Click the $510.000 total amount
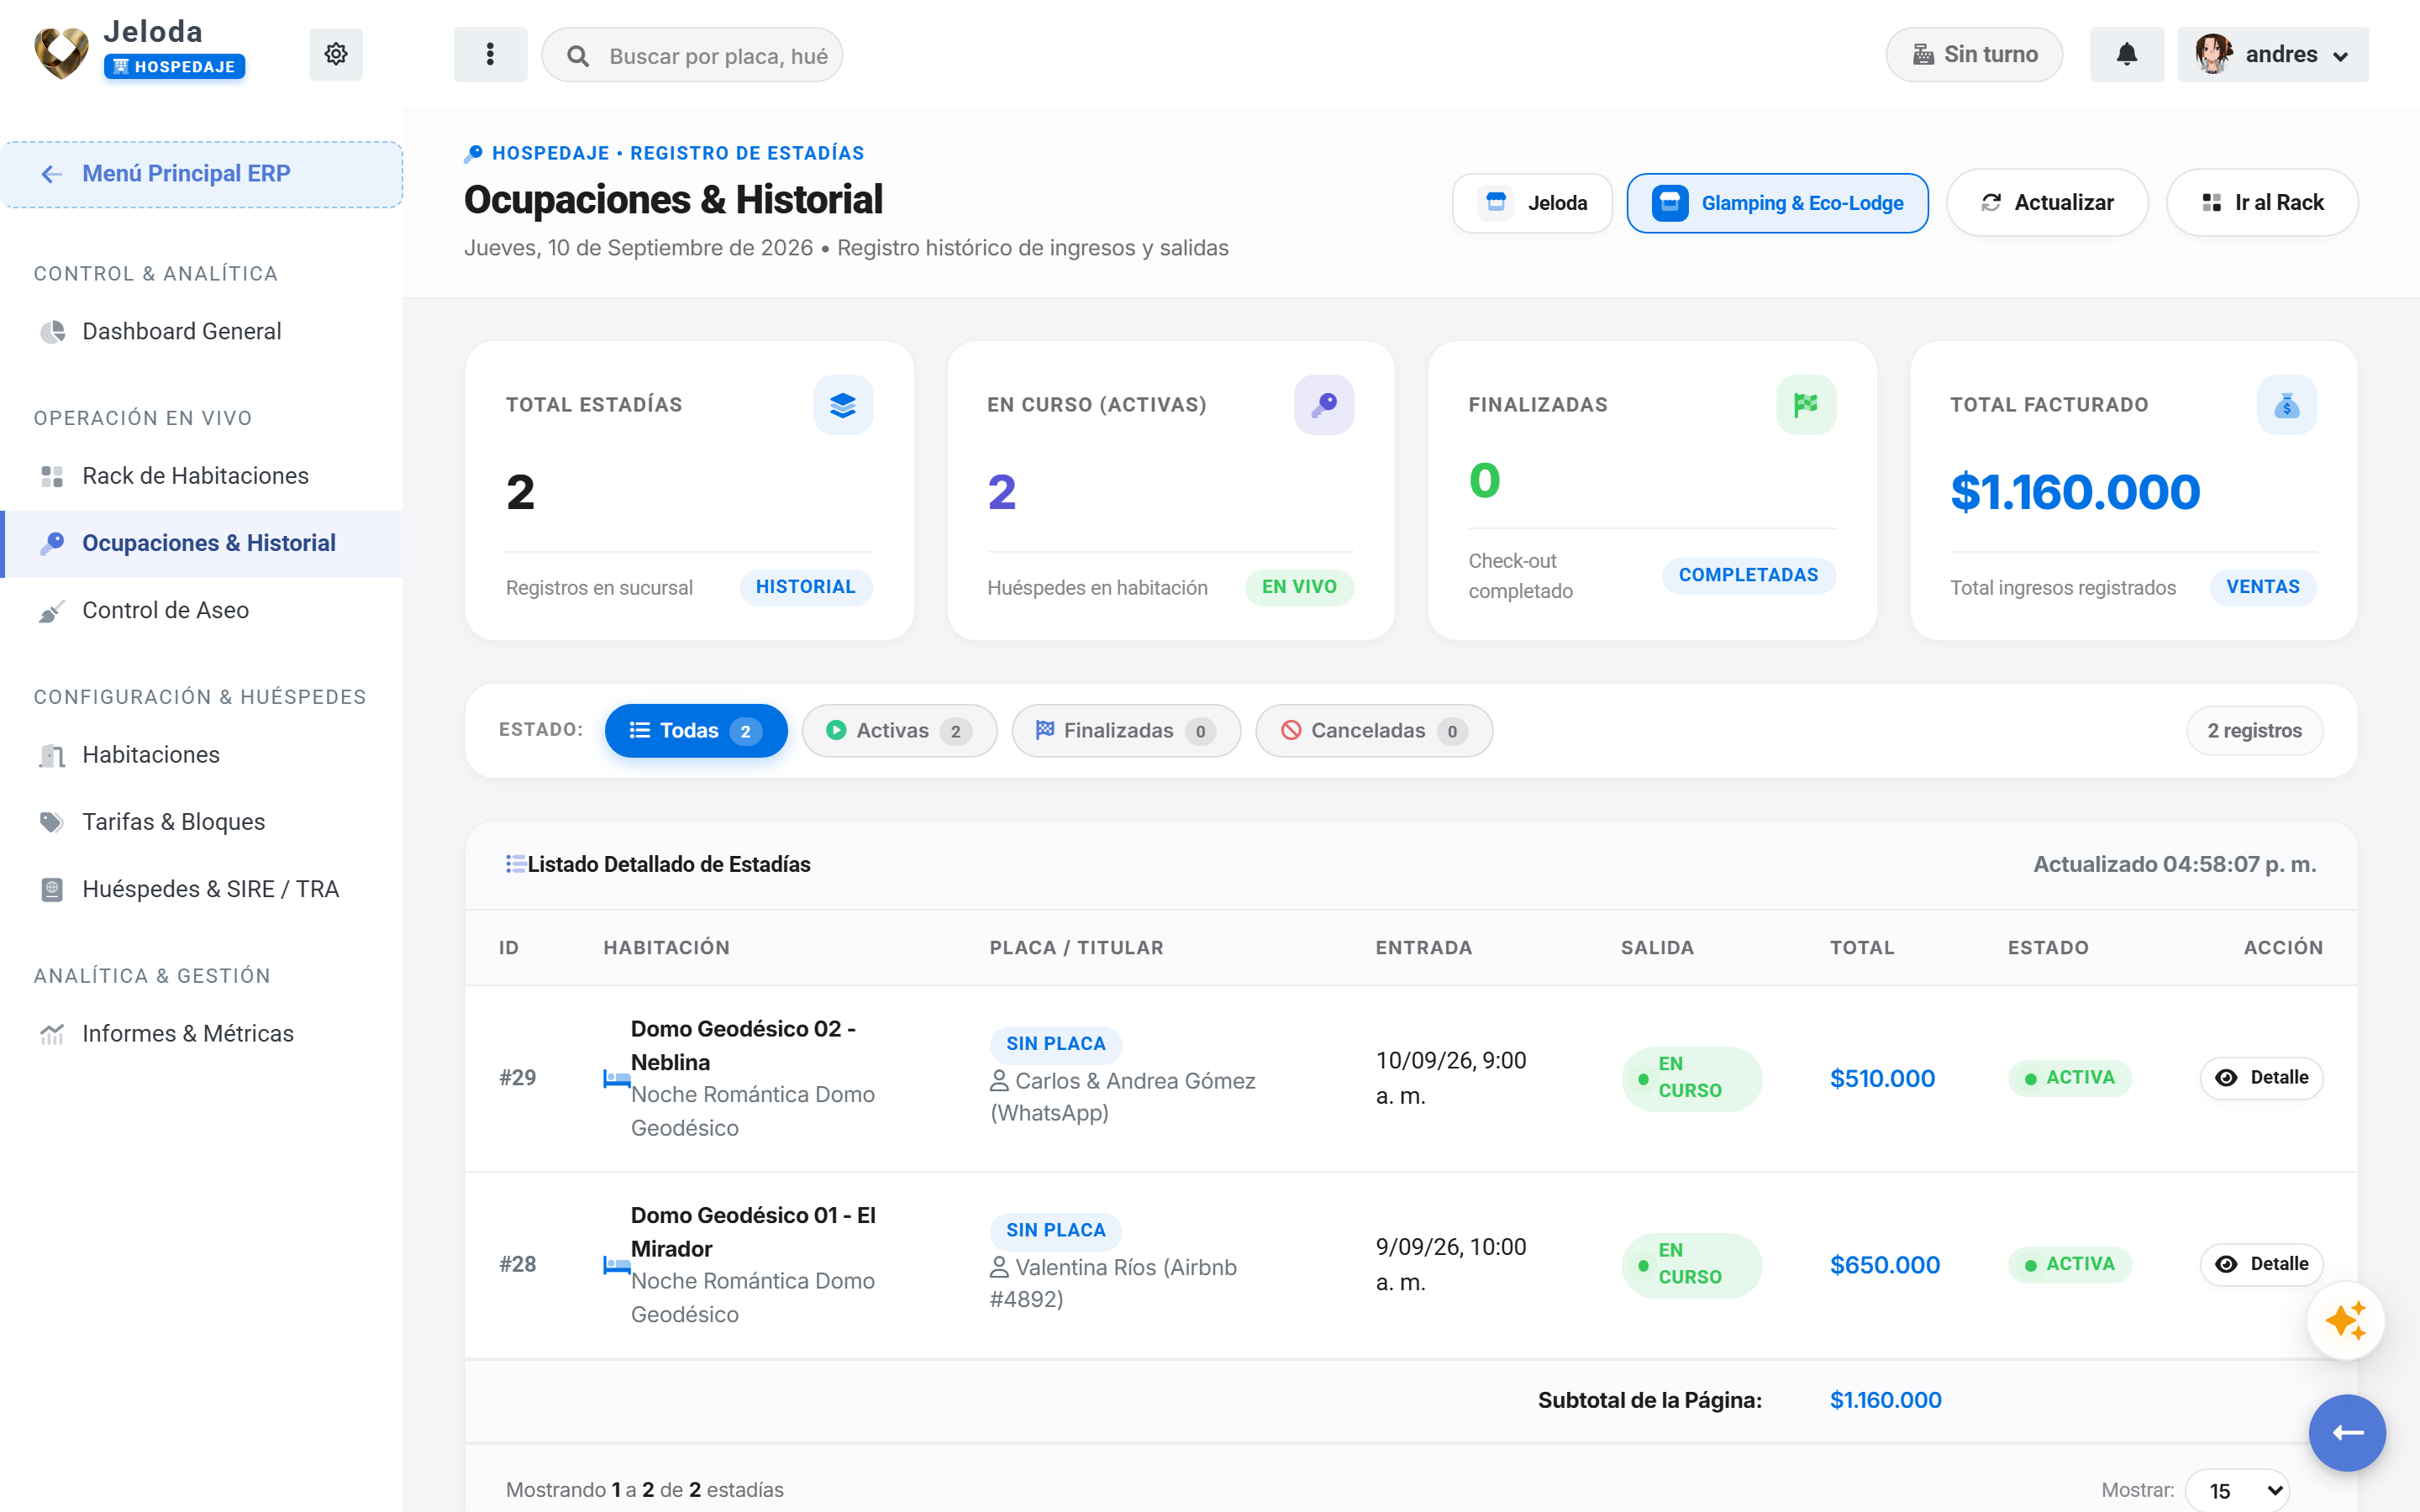The image size is (2420, 1512). point(1882,1078)
